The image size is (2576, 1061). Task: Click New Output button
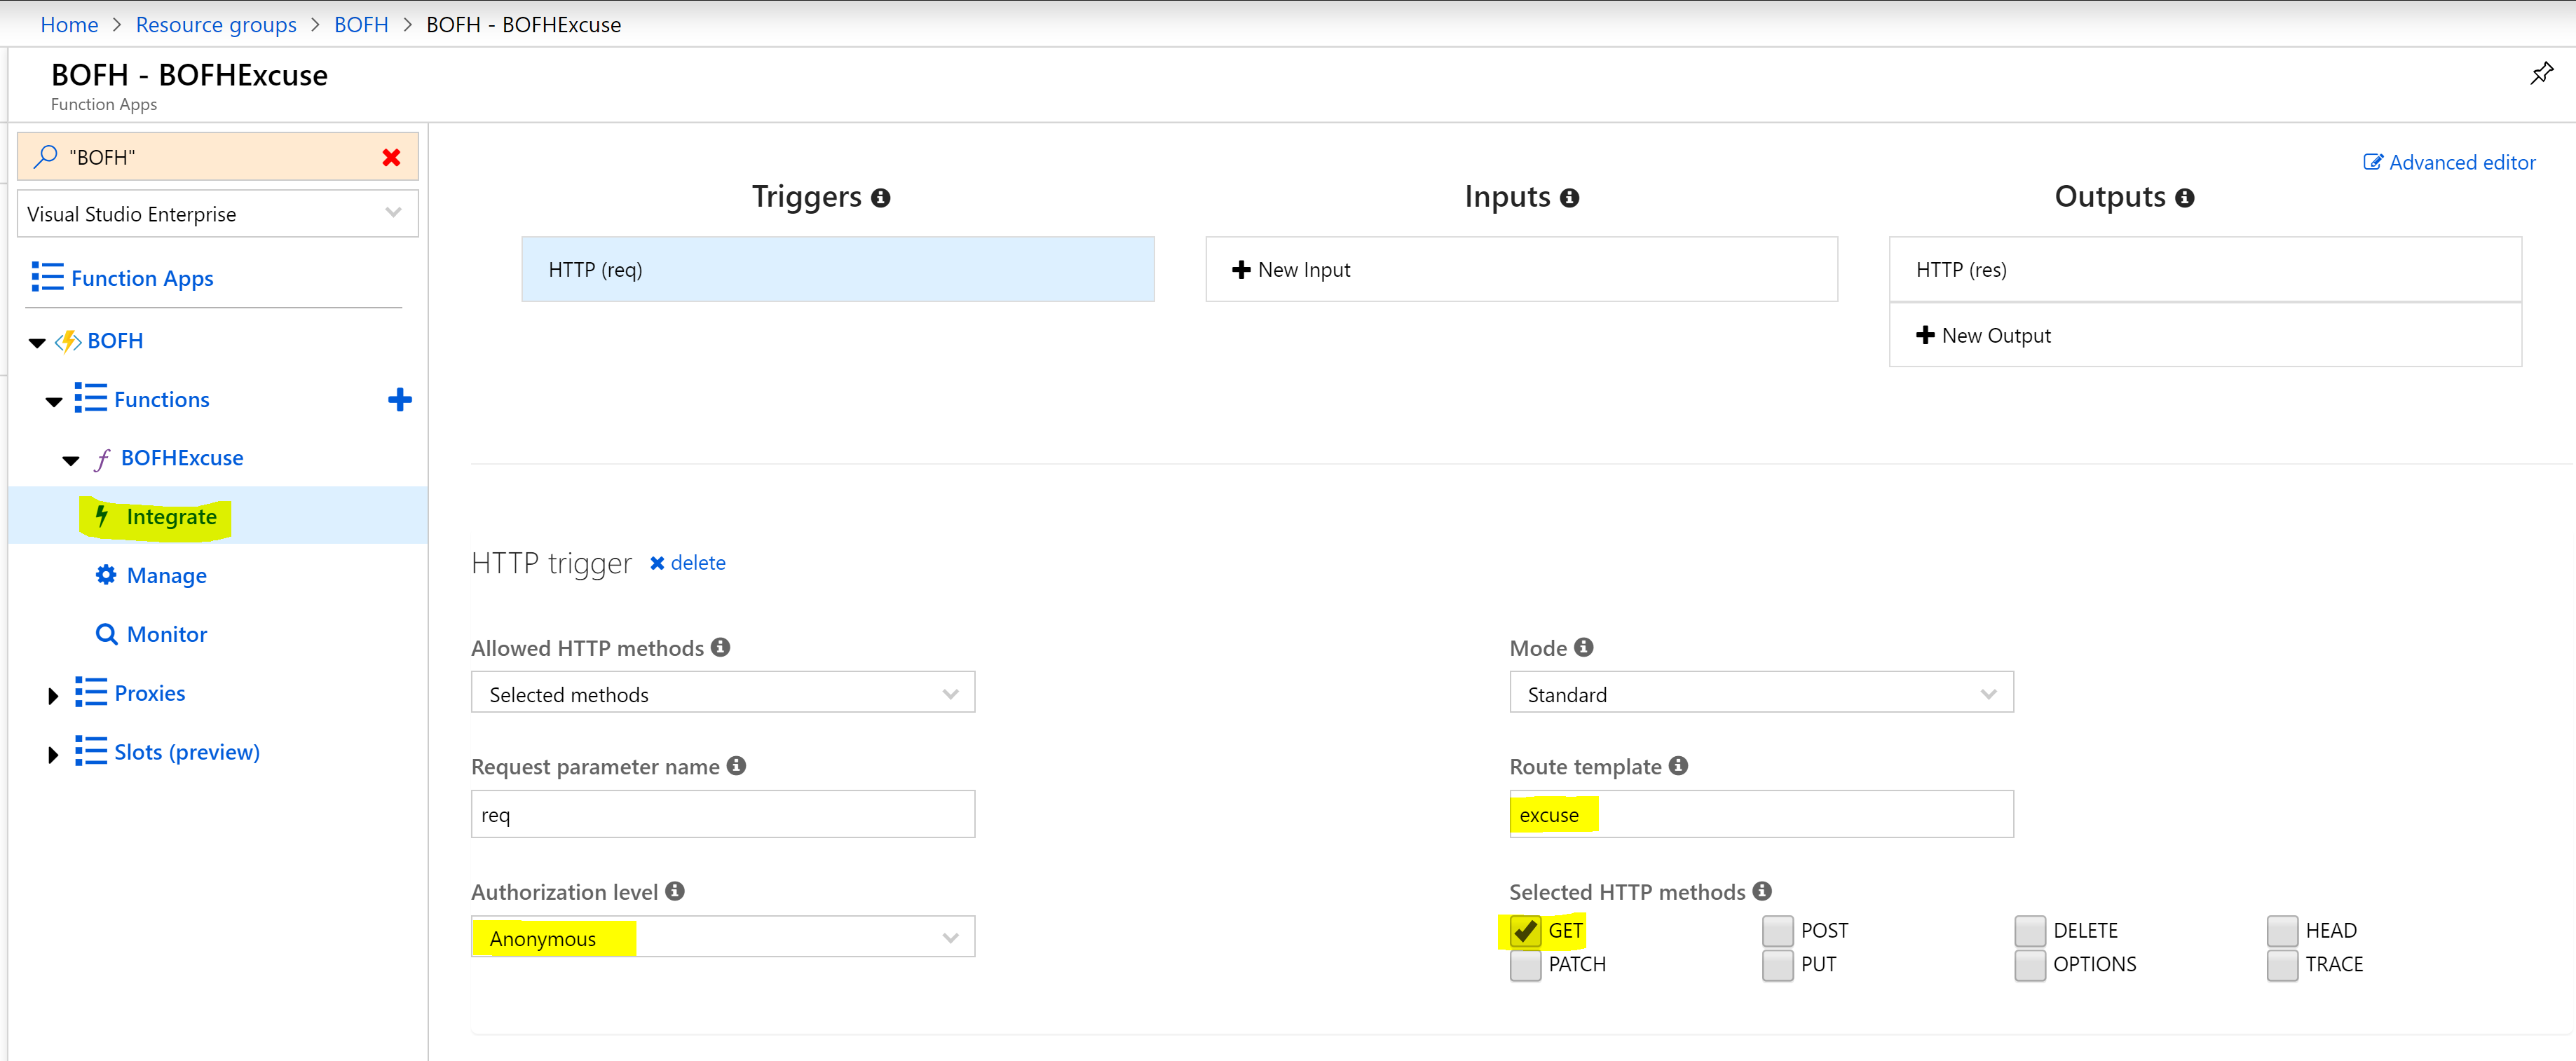[1983, 336]
